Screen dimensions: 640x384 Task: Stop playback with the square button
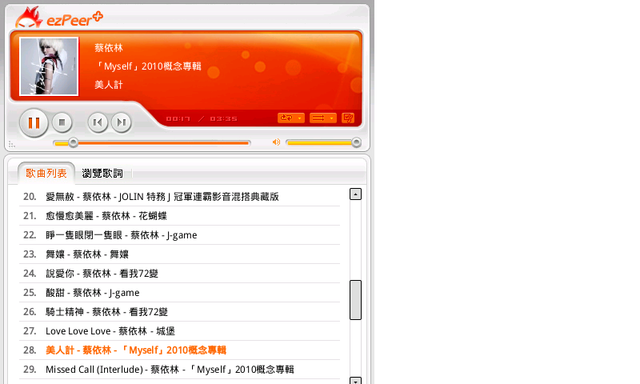click(x=62, y=122)
